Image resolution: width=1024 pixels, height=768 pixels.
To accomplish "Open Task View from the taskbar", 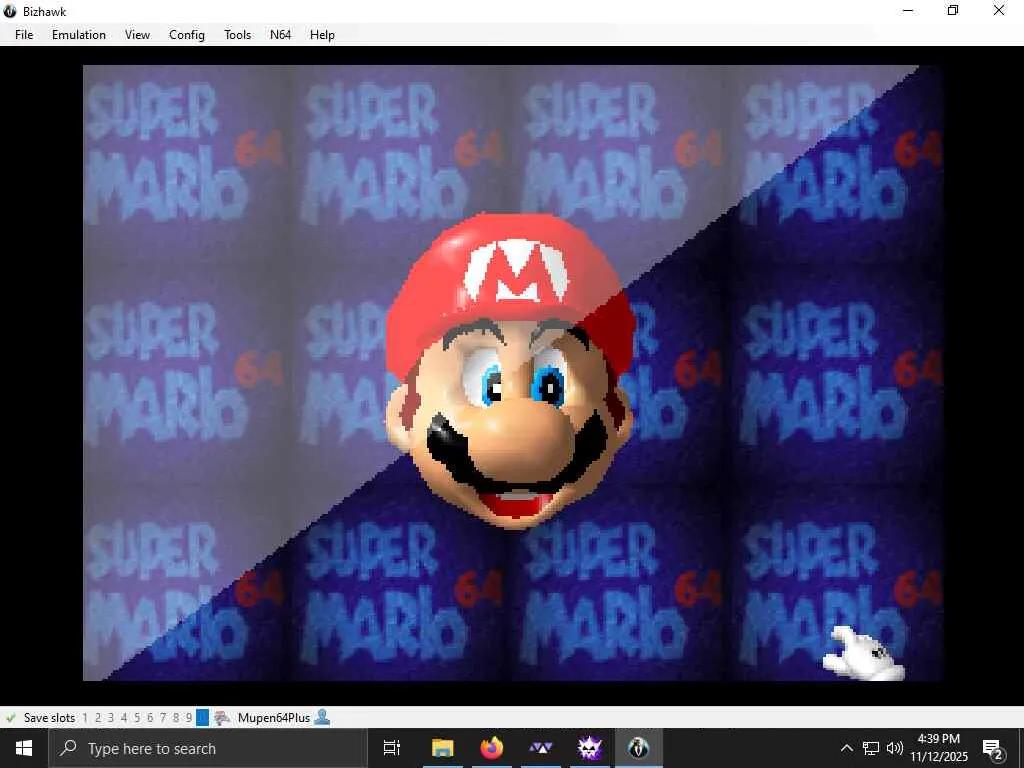I will [392, 748].
